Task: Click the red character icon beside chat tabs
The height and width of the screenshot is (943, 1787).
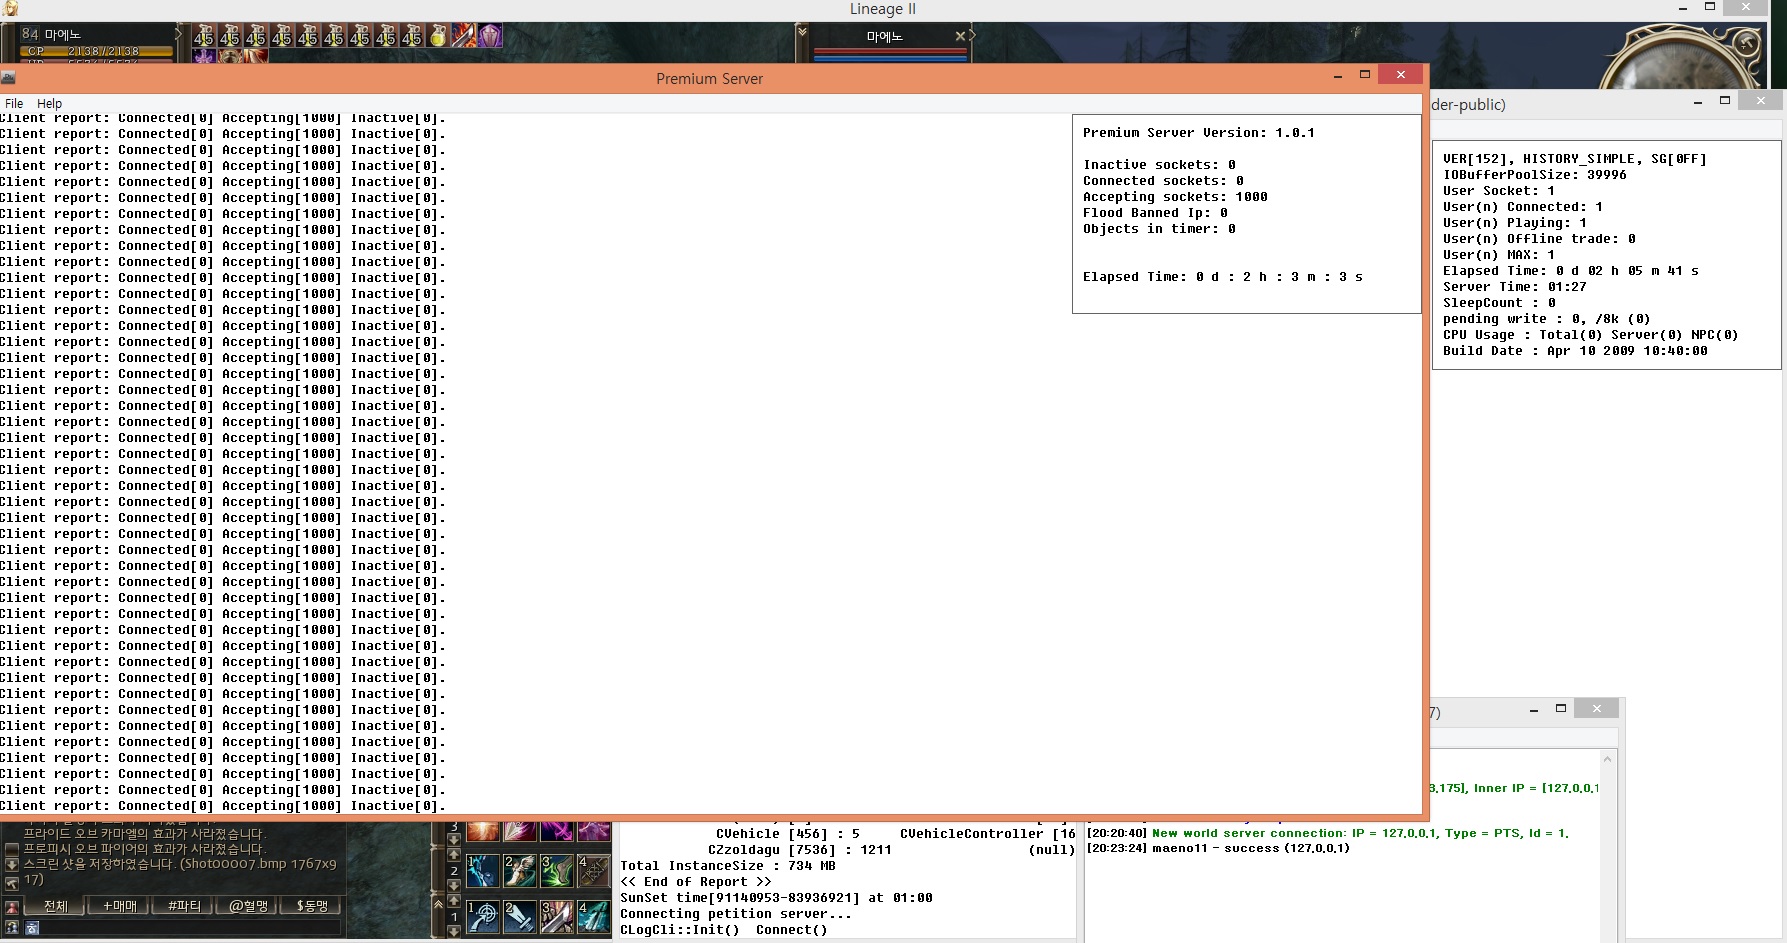Action: pyautogui.click(x=12, y=907)
